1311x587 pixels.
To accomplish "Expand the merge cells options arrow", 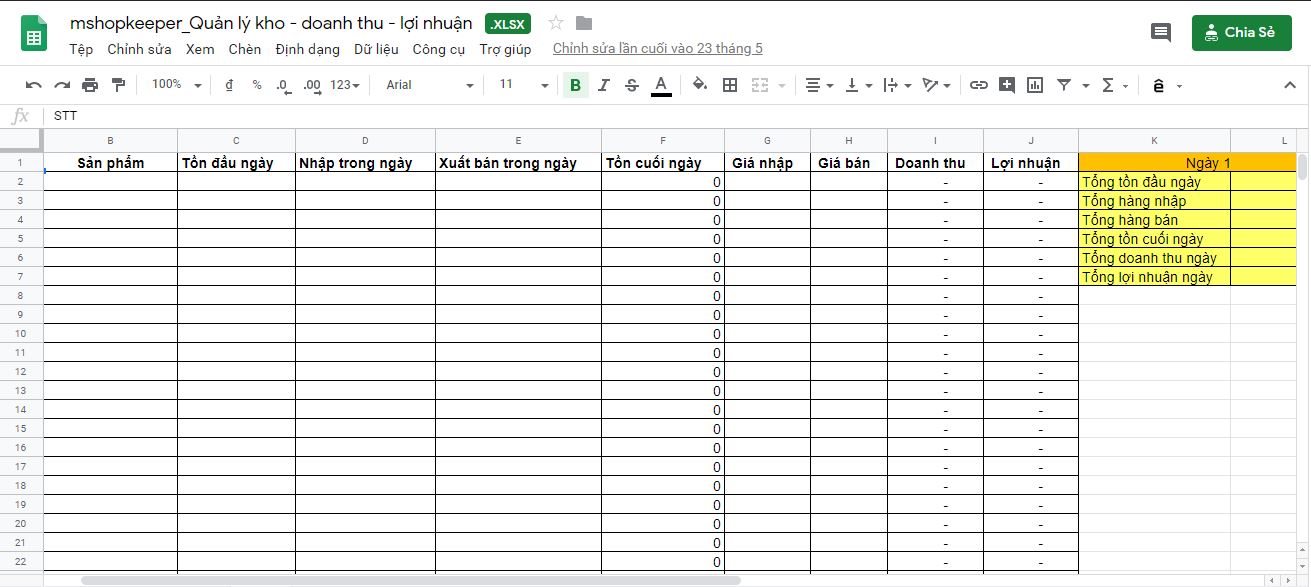I will (781, 86).
